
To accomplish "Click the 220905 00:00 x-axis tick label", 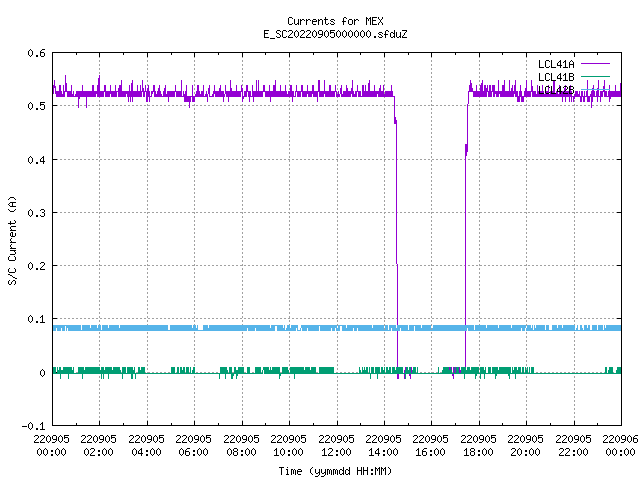I will 51,445.
